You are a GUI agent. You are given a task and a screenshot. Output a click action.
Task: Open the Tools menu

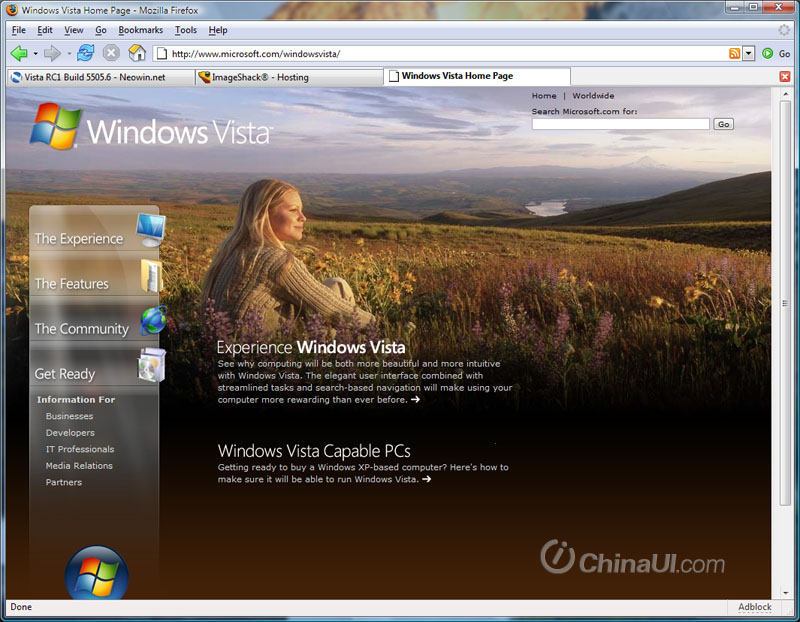coord(186,30)
